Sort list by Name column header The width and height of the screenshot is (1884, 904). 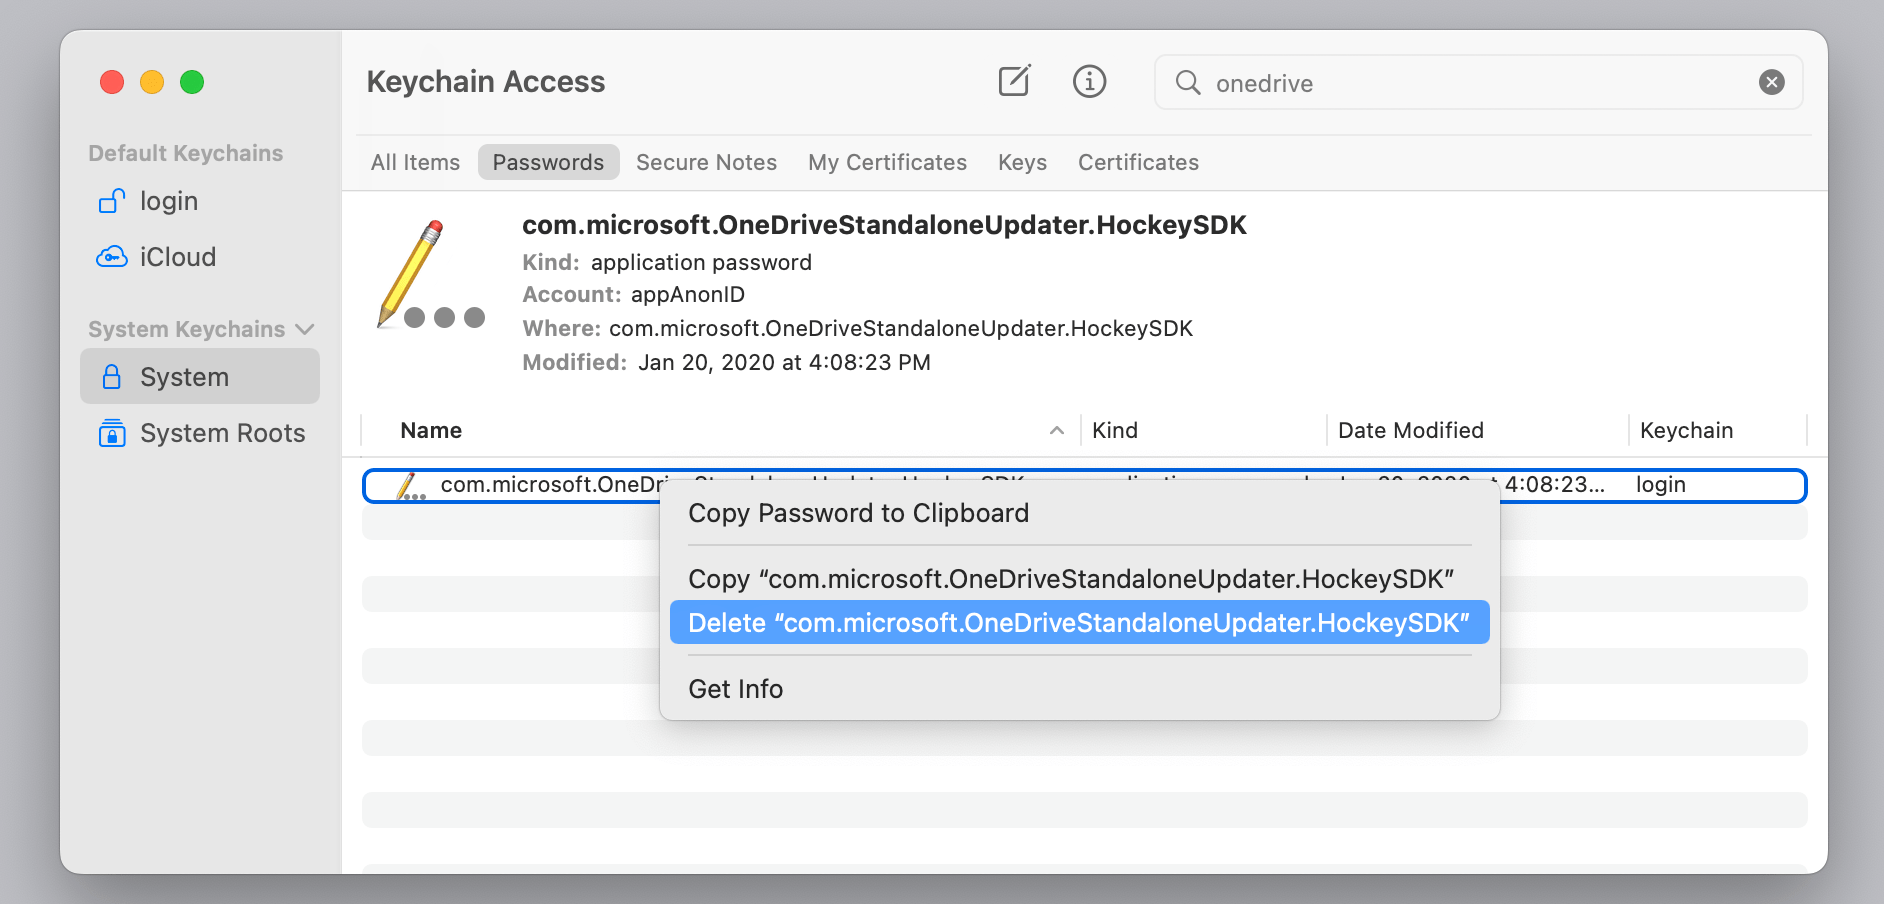[720, 430]
